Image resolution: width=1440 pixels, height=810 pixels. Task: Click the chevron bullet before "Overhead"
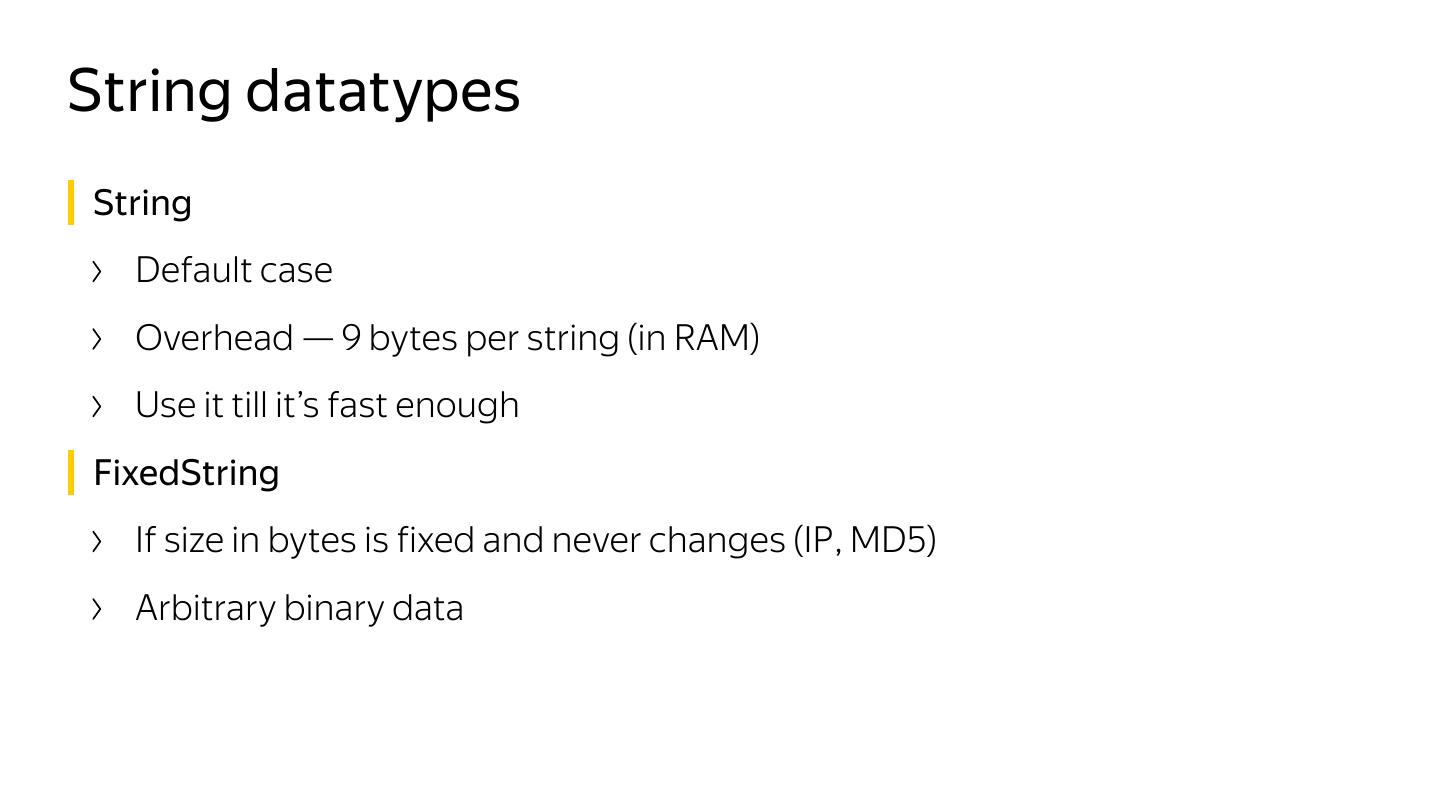(97, 339)
